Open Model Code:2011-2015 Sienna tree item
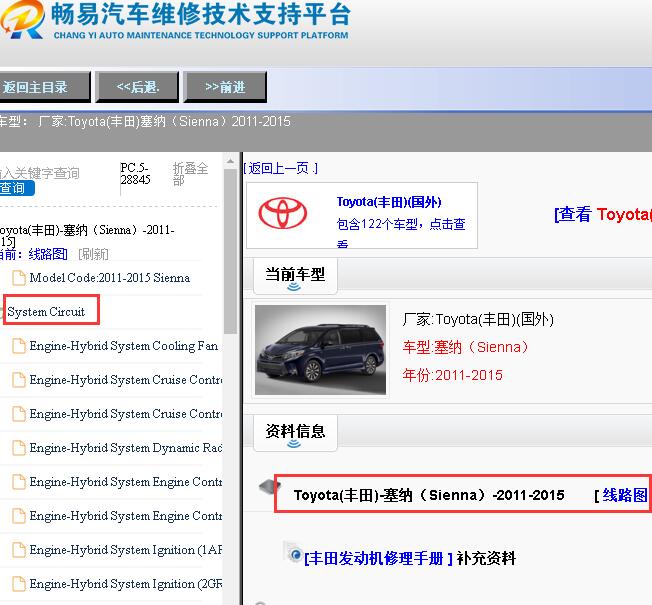The width and height of the screenshot is (652, 605). tap(110, 278)
